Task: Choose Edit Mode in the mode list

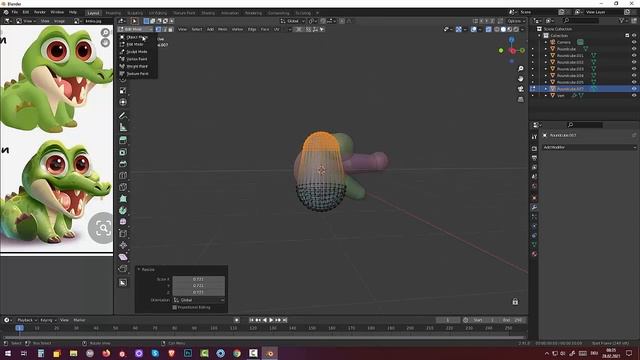Action: (137, 44)
